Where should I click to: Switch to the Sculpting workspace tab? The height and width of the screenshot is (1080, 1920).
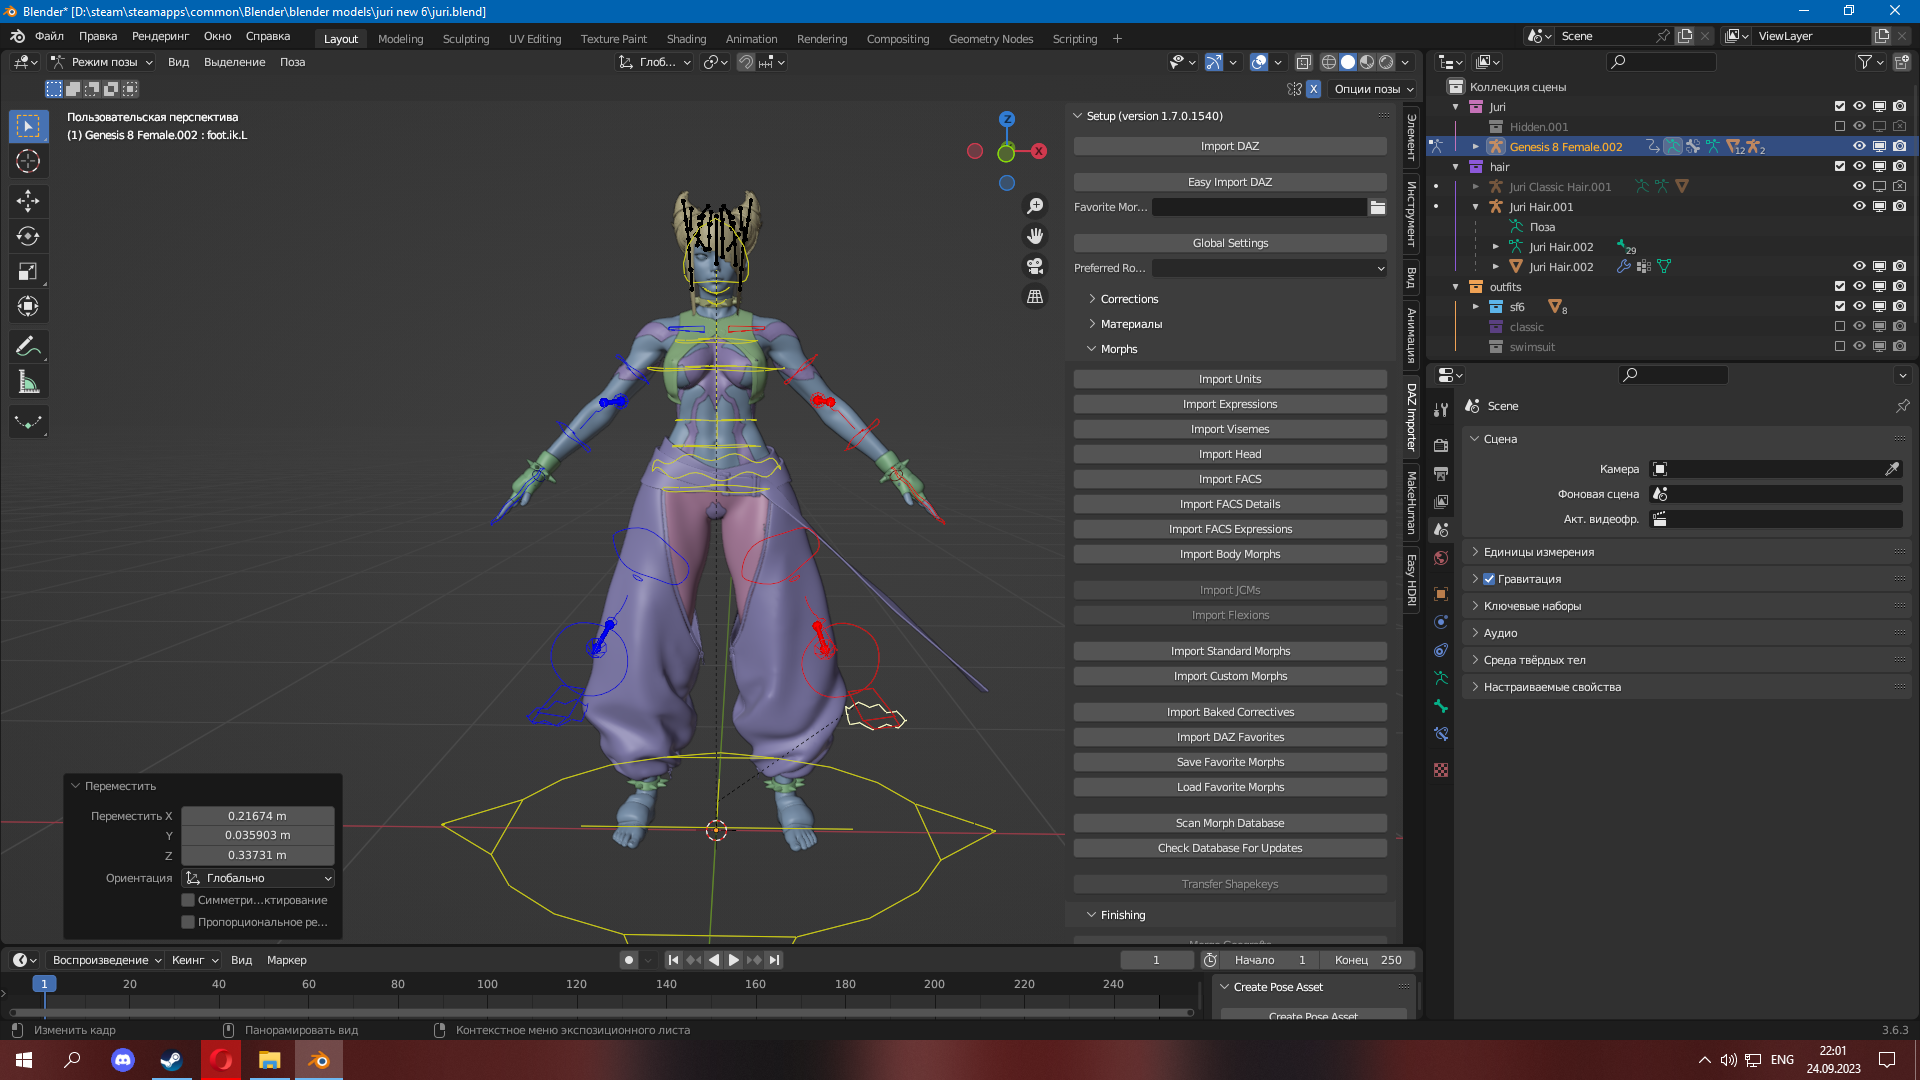(465, 39)
